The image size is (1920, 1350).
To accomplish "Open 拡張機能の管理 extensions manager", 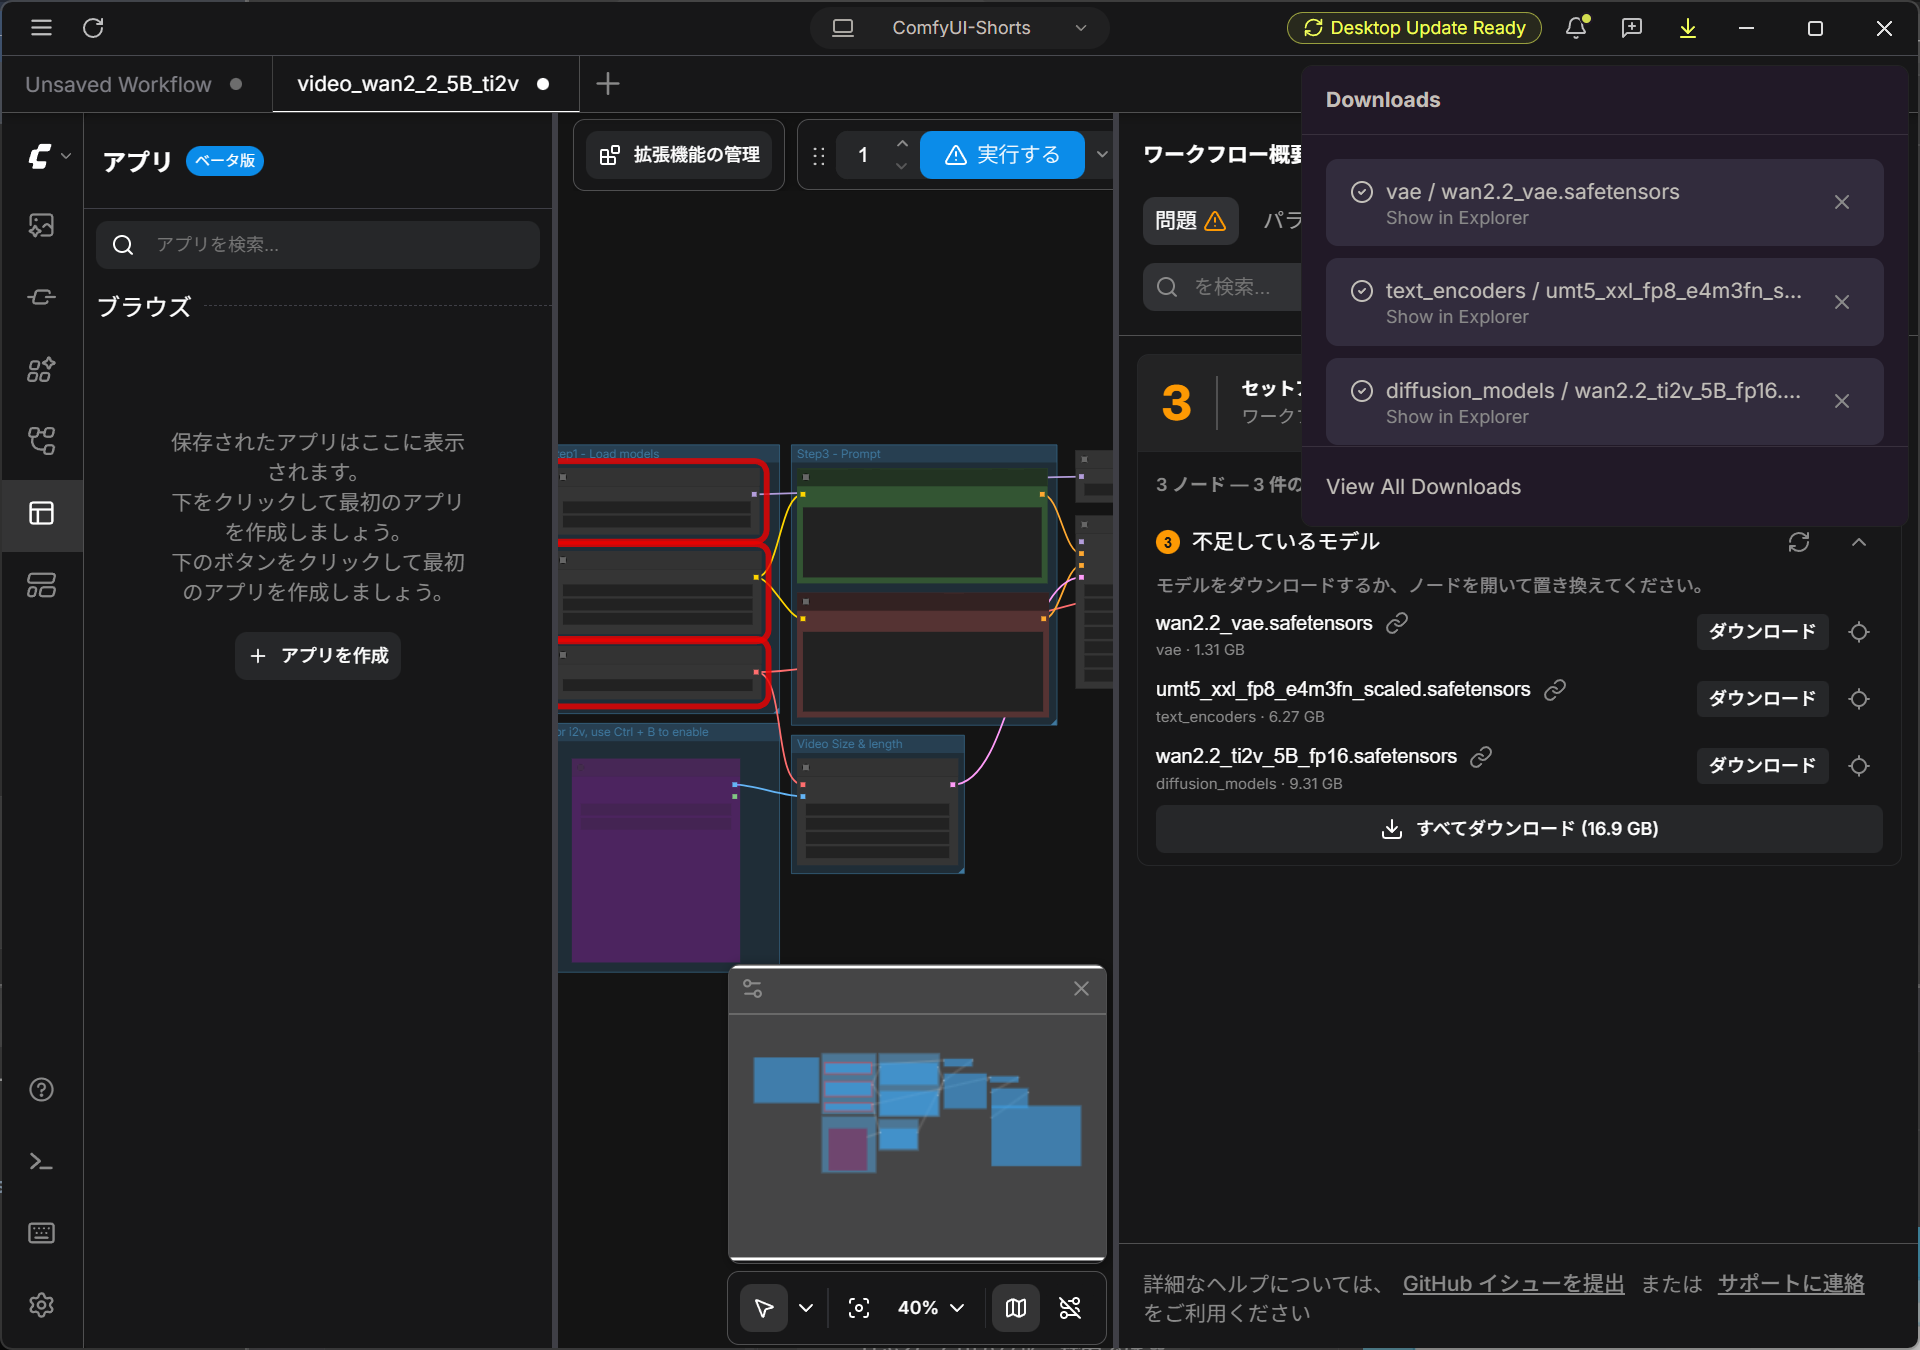I will (679, 155).
